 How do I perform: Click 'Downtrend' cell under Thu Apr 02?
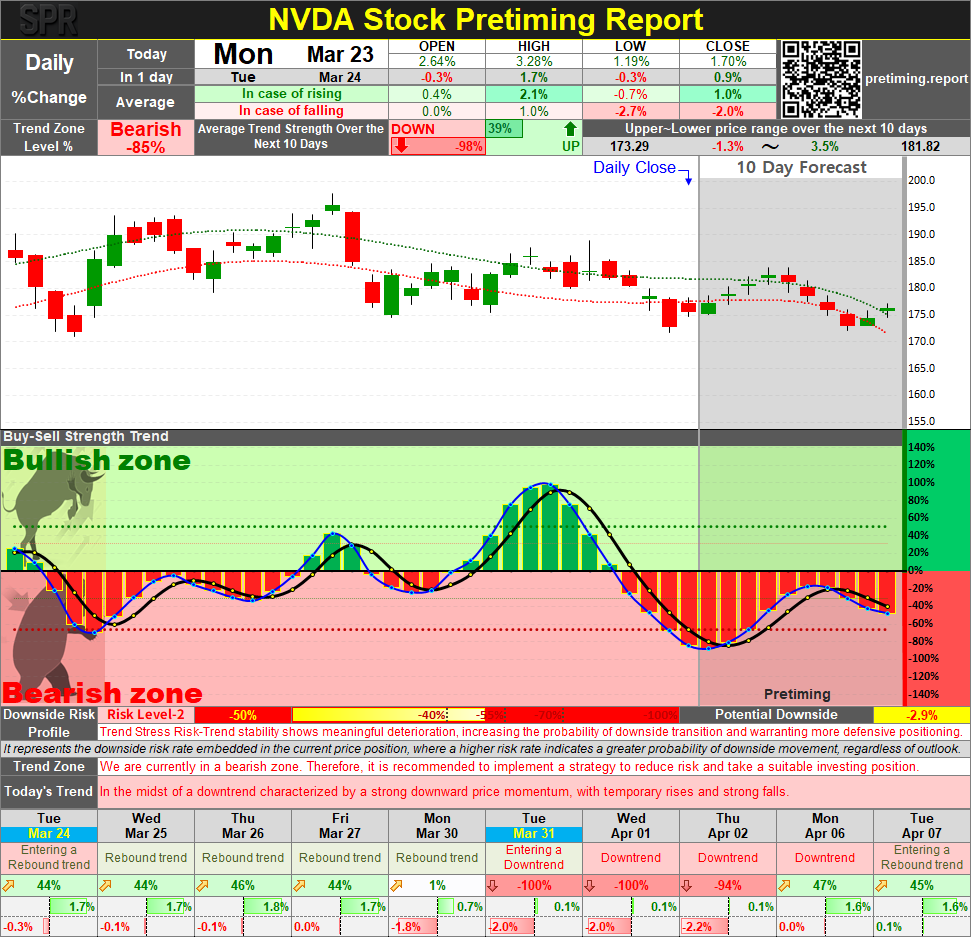(728, 857)
